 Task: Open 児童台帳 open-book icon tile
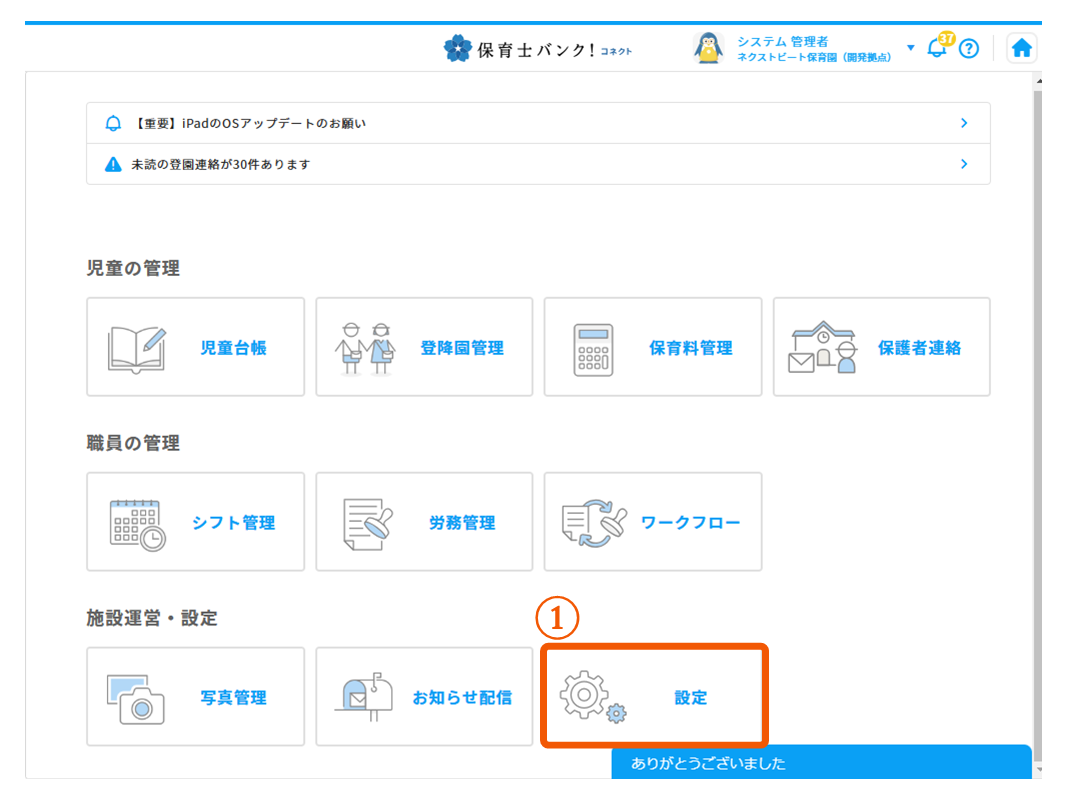pos(195,347)
